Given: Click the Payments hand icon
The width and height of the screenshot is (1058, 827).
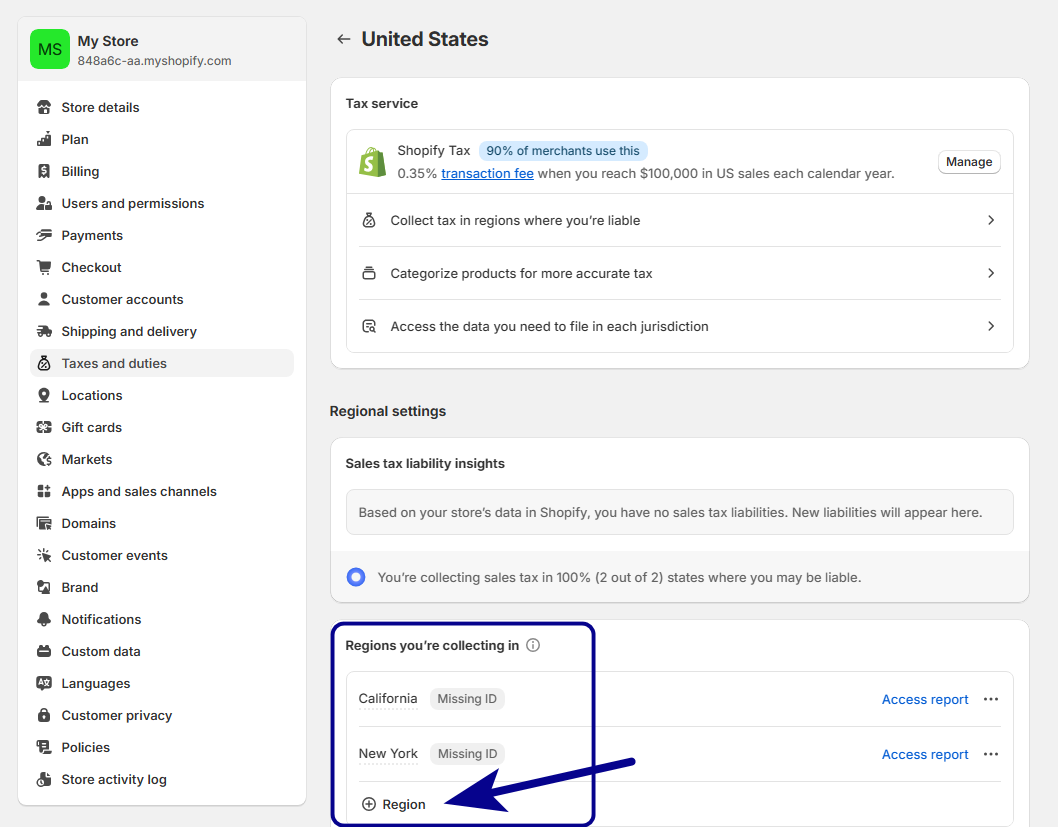Looking at the screenshot, I should click(x=44, y=235).
